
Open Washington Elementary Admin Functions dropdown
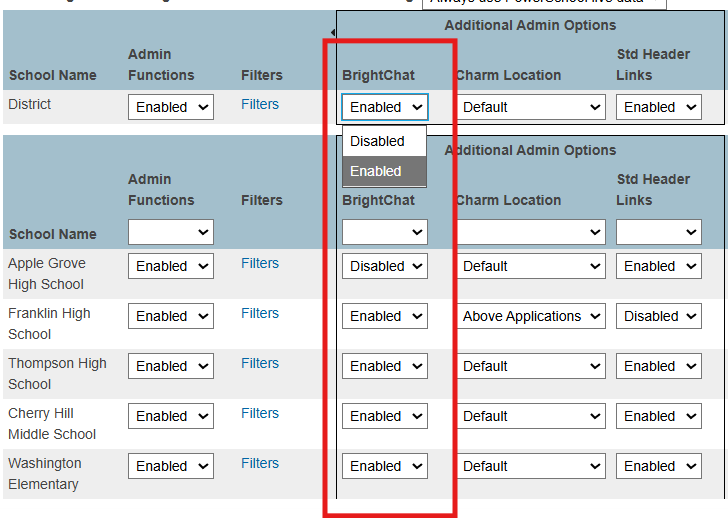(171, 466)
